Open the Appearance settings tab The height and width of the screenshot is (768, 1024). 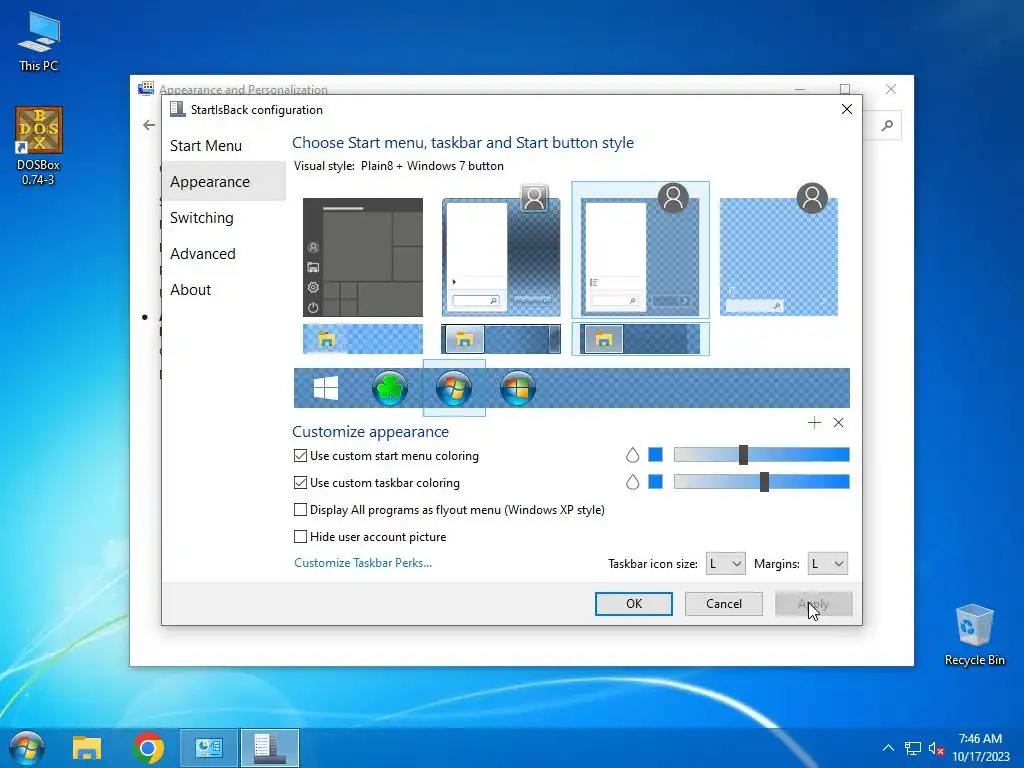(223, 182)
